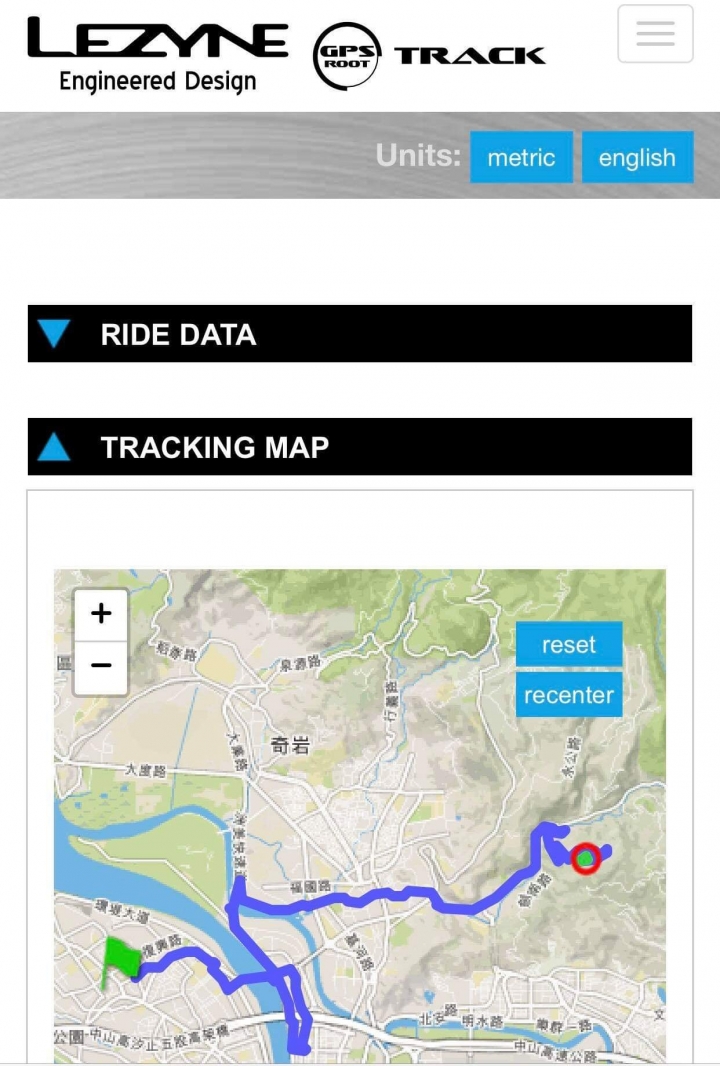Click the blue up triangle beside Tracking Map

[54, 447]
